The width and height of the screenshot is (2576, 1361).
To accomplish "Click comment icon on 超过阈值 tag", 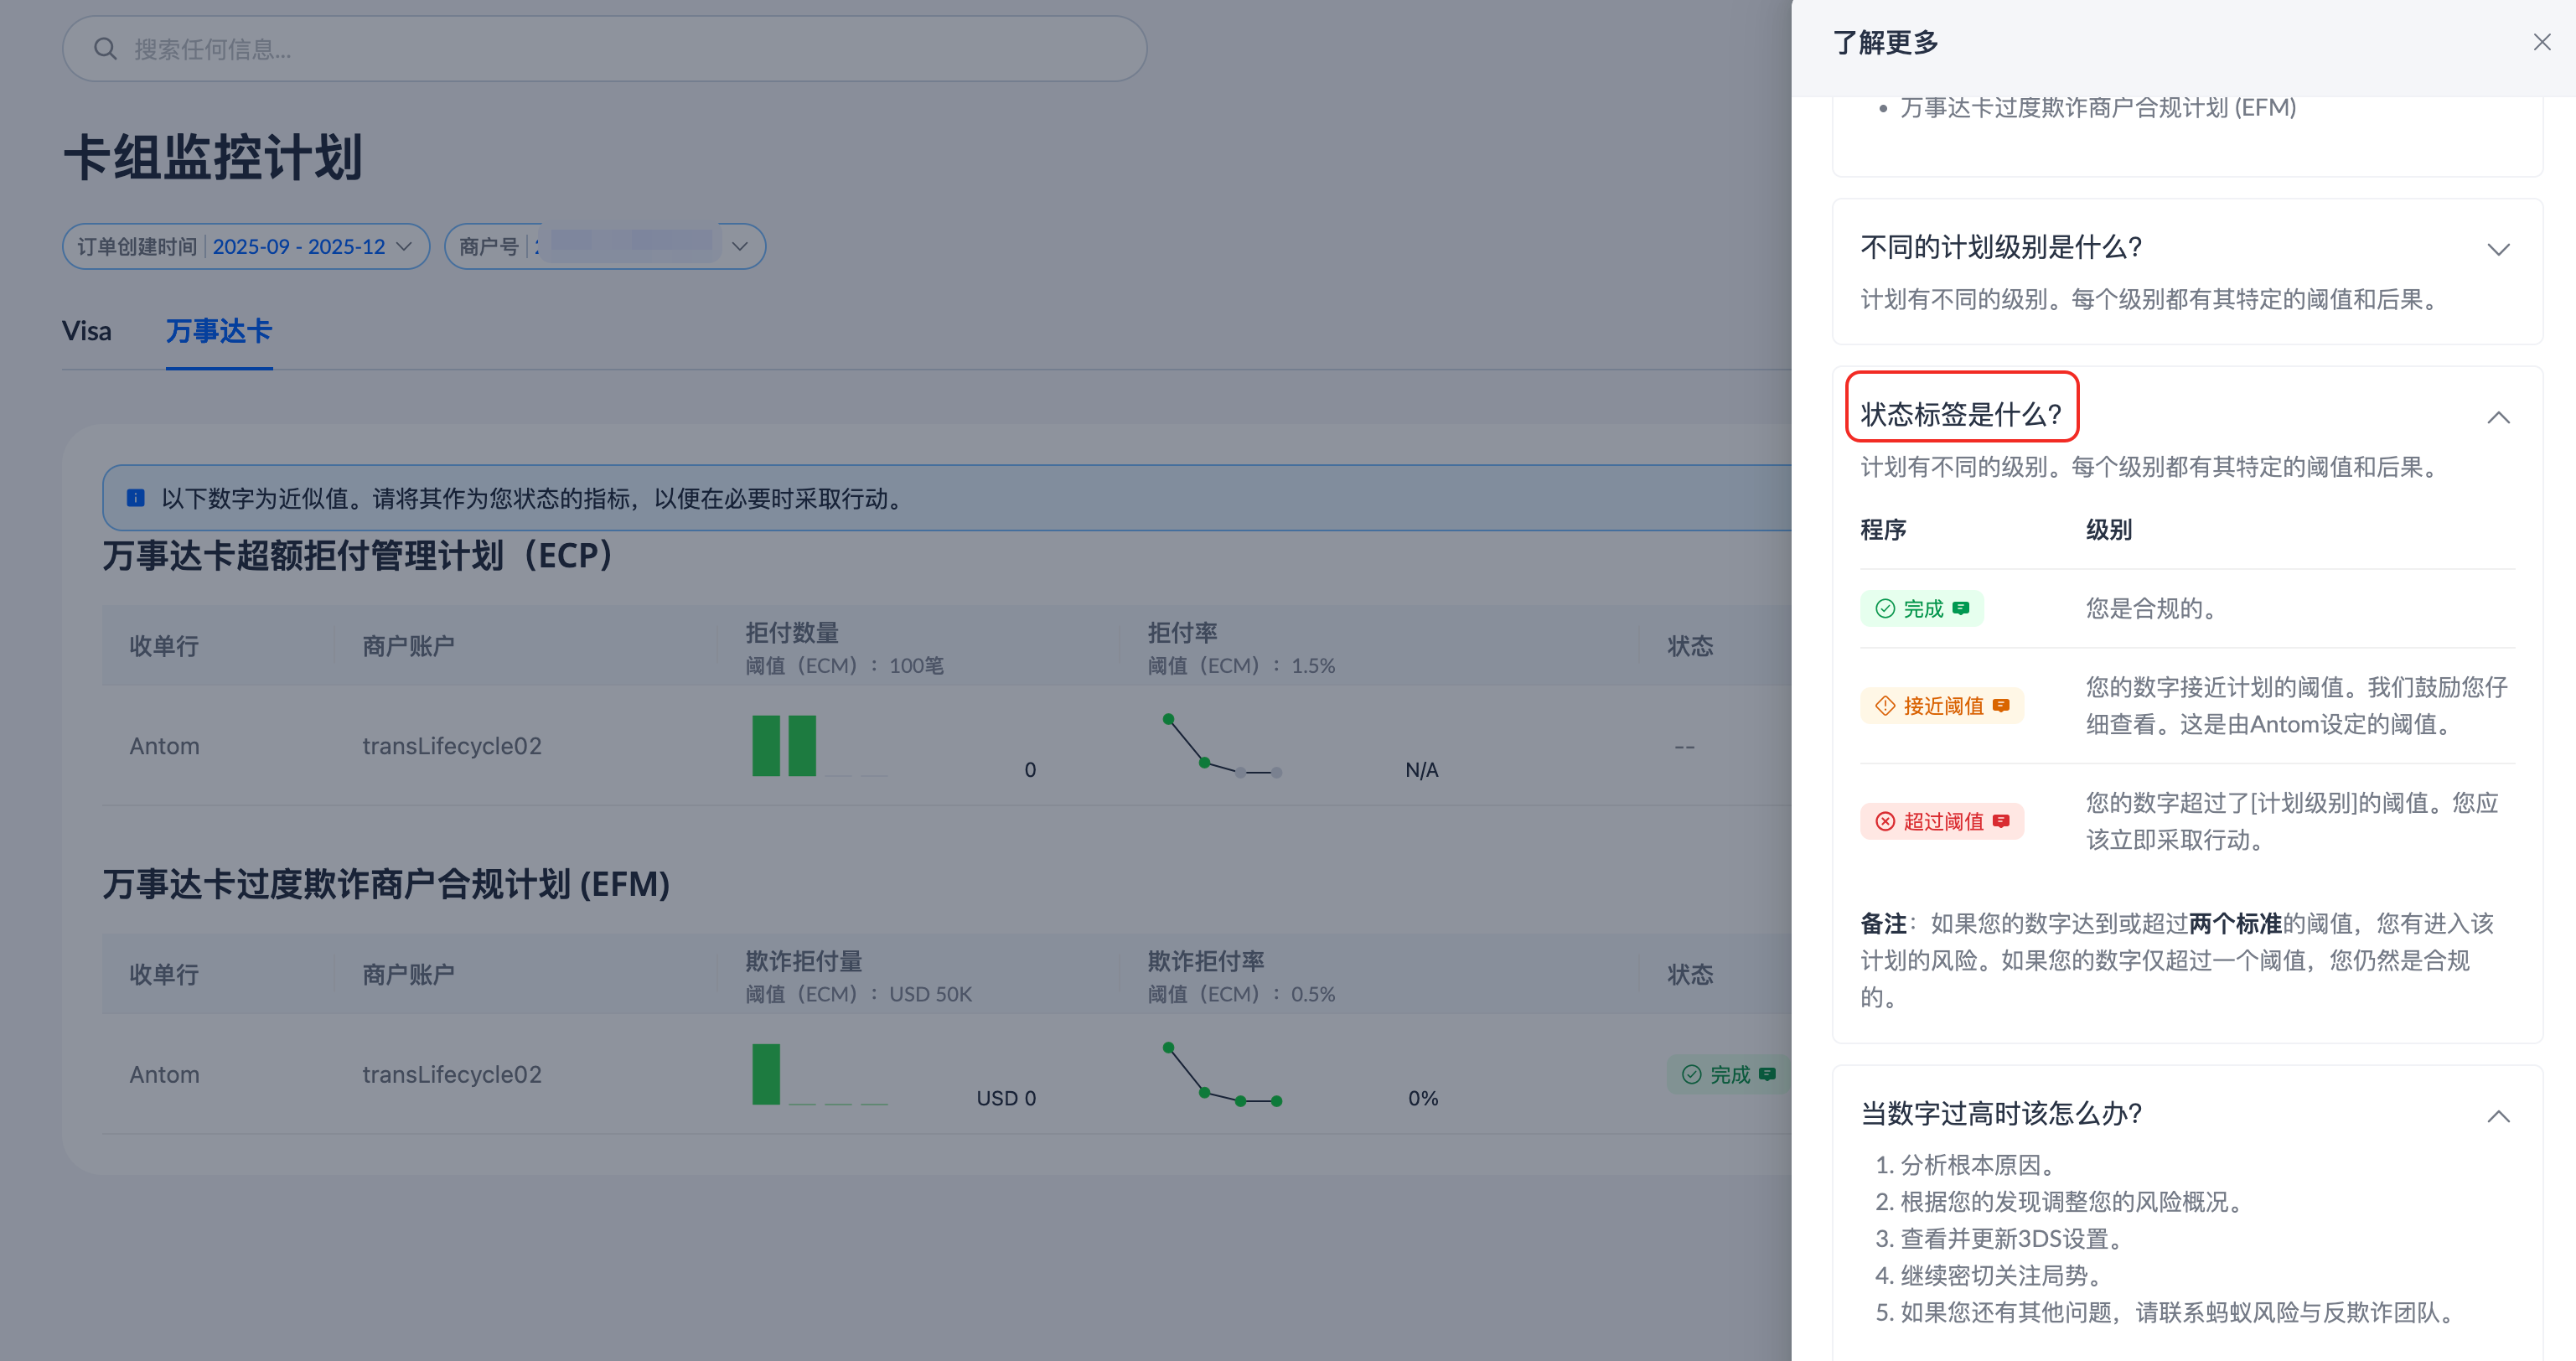I will tap(2001, 821).
